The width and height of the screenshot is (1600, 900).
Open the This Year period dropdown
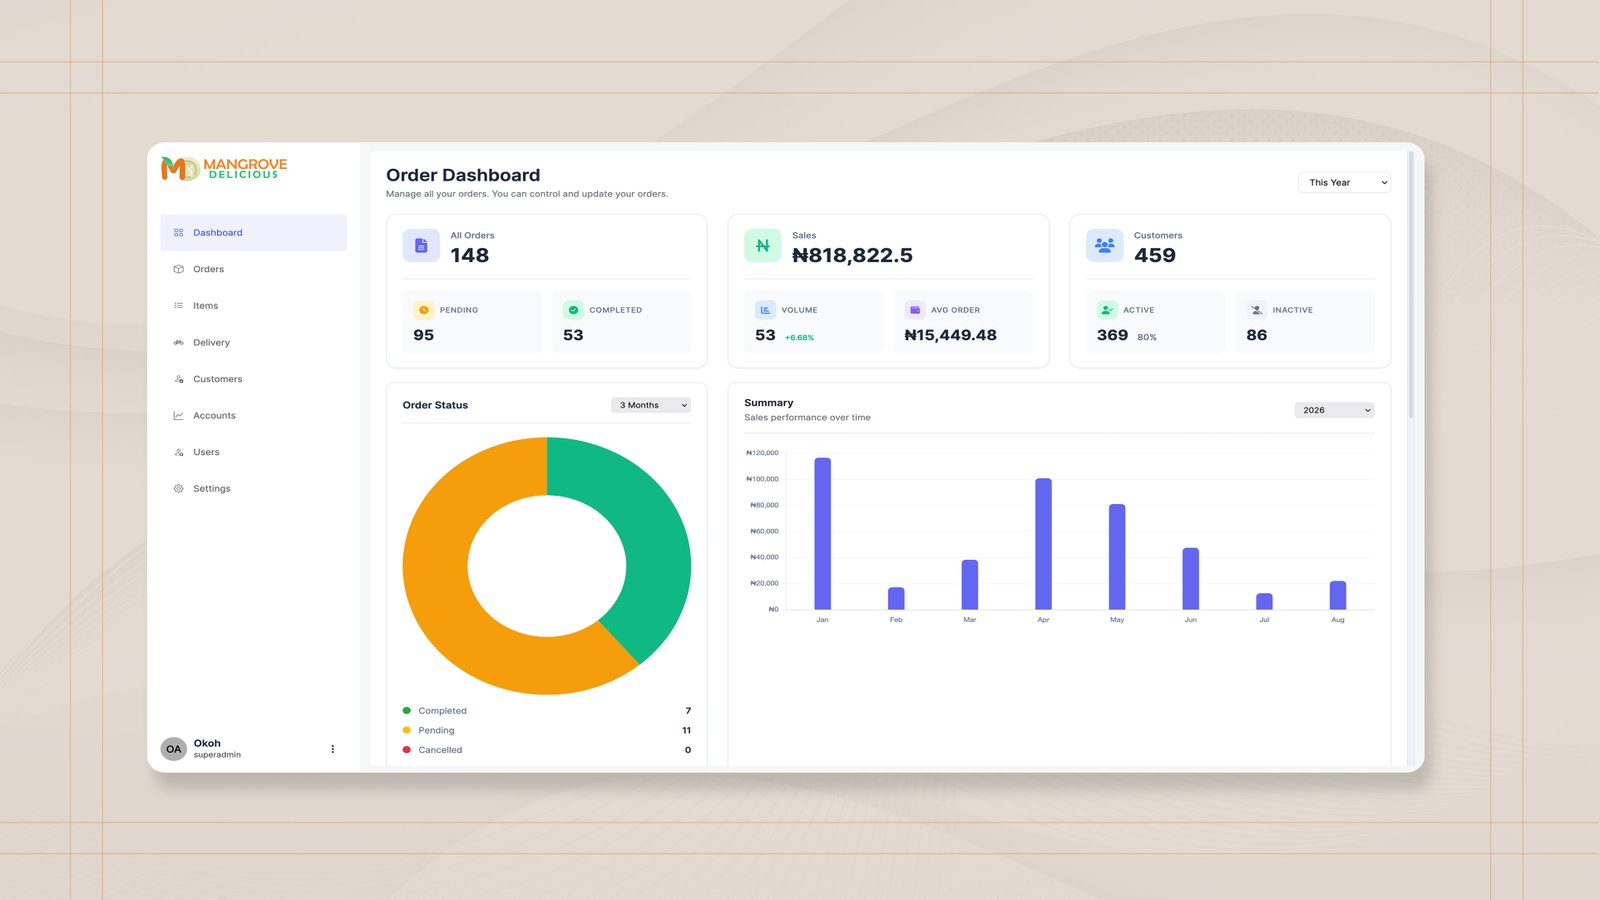click(1344, 183)
